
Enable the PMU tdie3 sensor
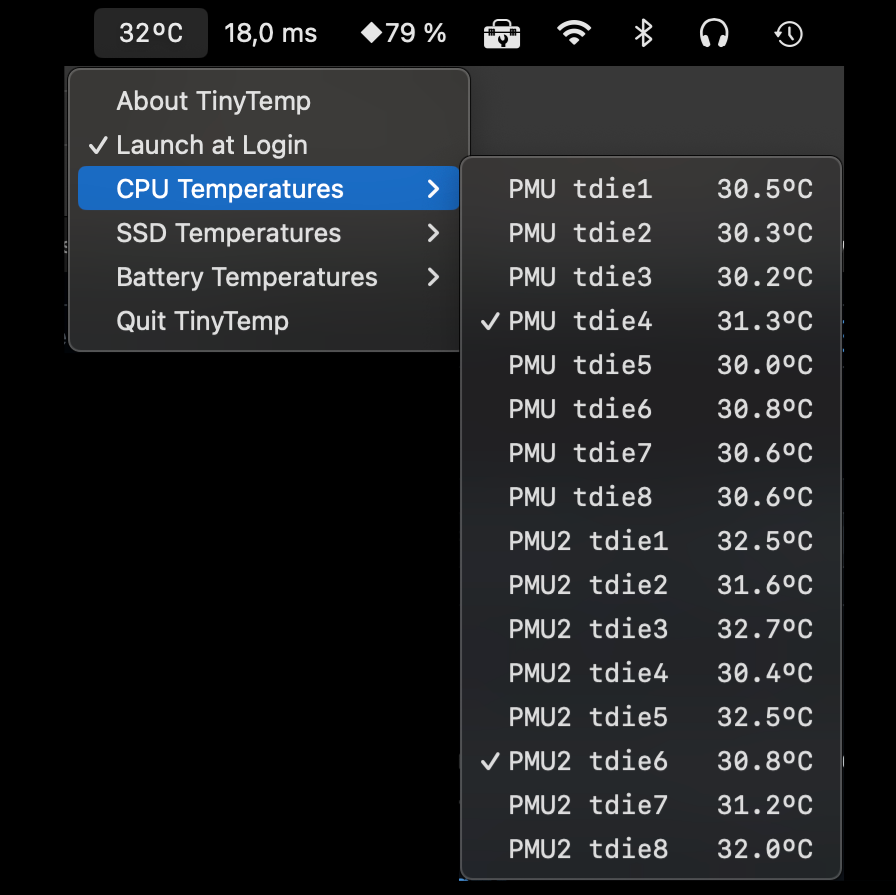[651, 277]
